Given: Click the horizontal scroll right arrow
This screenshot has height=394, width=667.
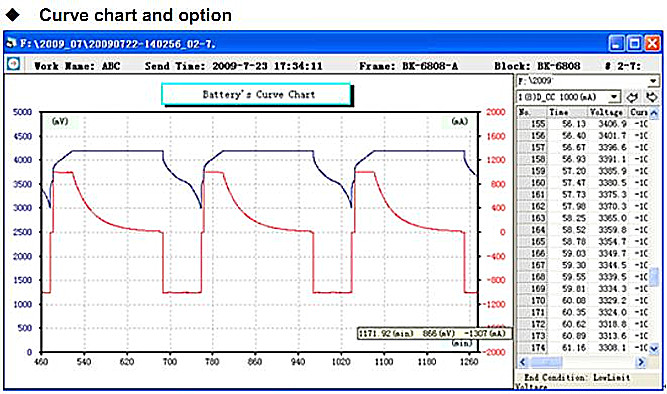Looking at the screenshot, I should click(x=640, y=363).
